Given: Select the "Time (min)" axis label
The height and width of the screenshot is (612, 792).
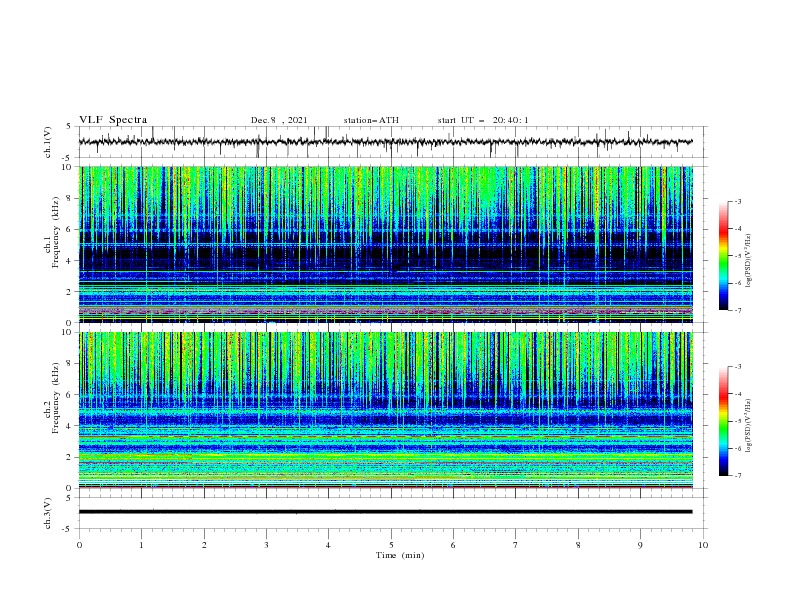Looking at the screenshot, I should (400, 555).
